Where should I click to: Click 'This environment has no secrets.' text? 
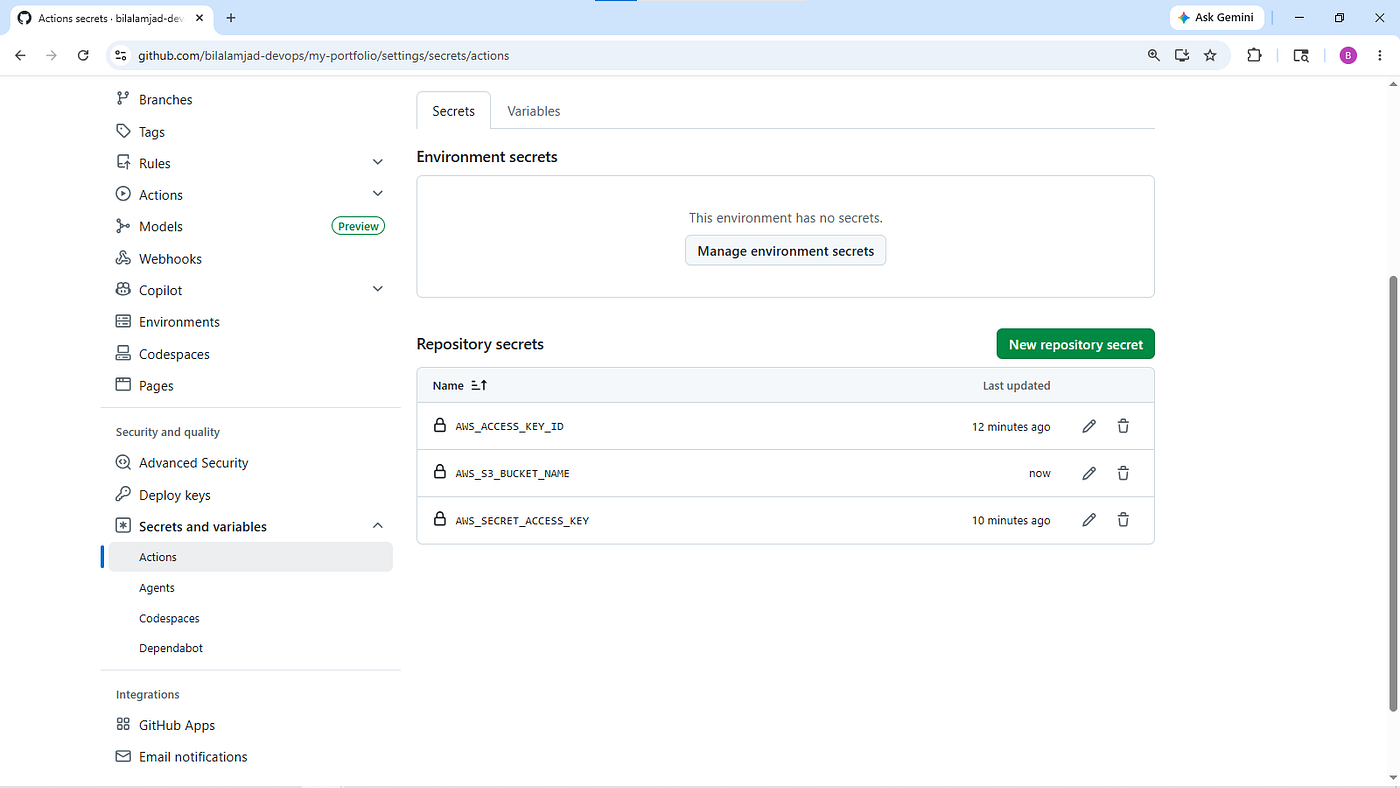[x=786, y=218]
